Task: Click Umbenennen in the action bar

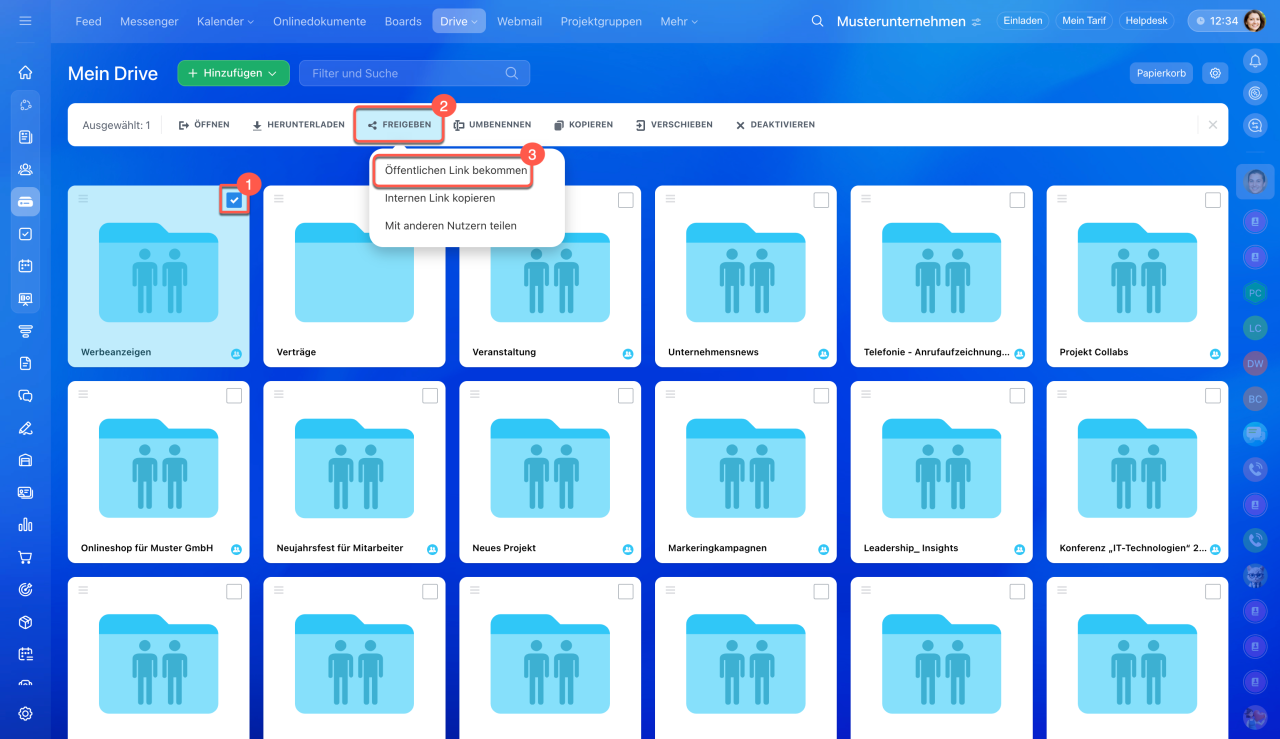Action: 492,125
